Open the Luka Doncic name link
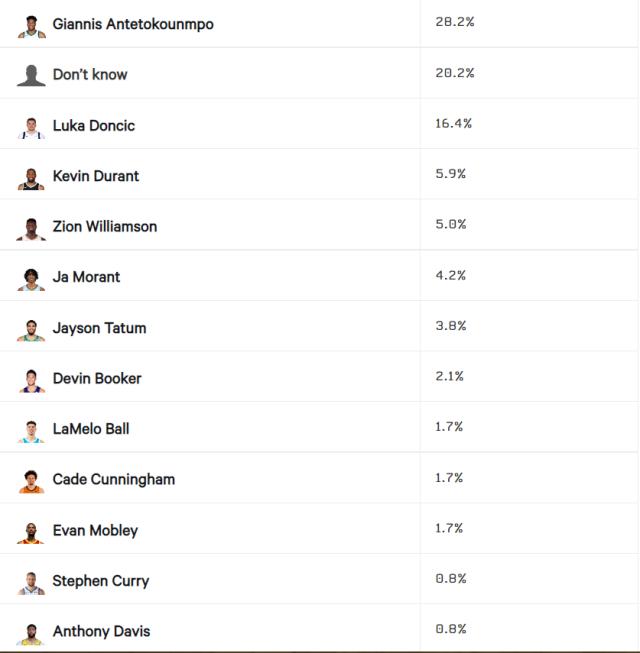 click(x=94, y=125)
